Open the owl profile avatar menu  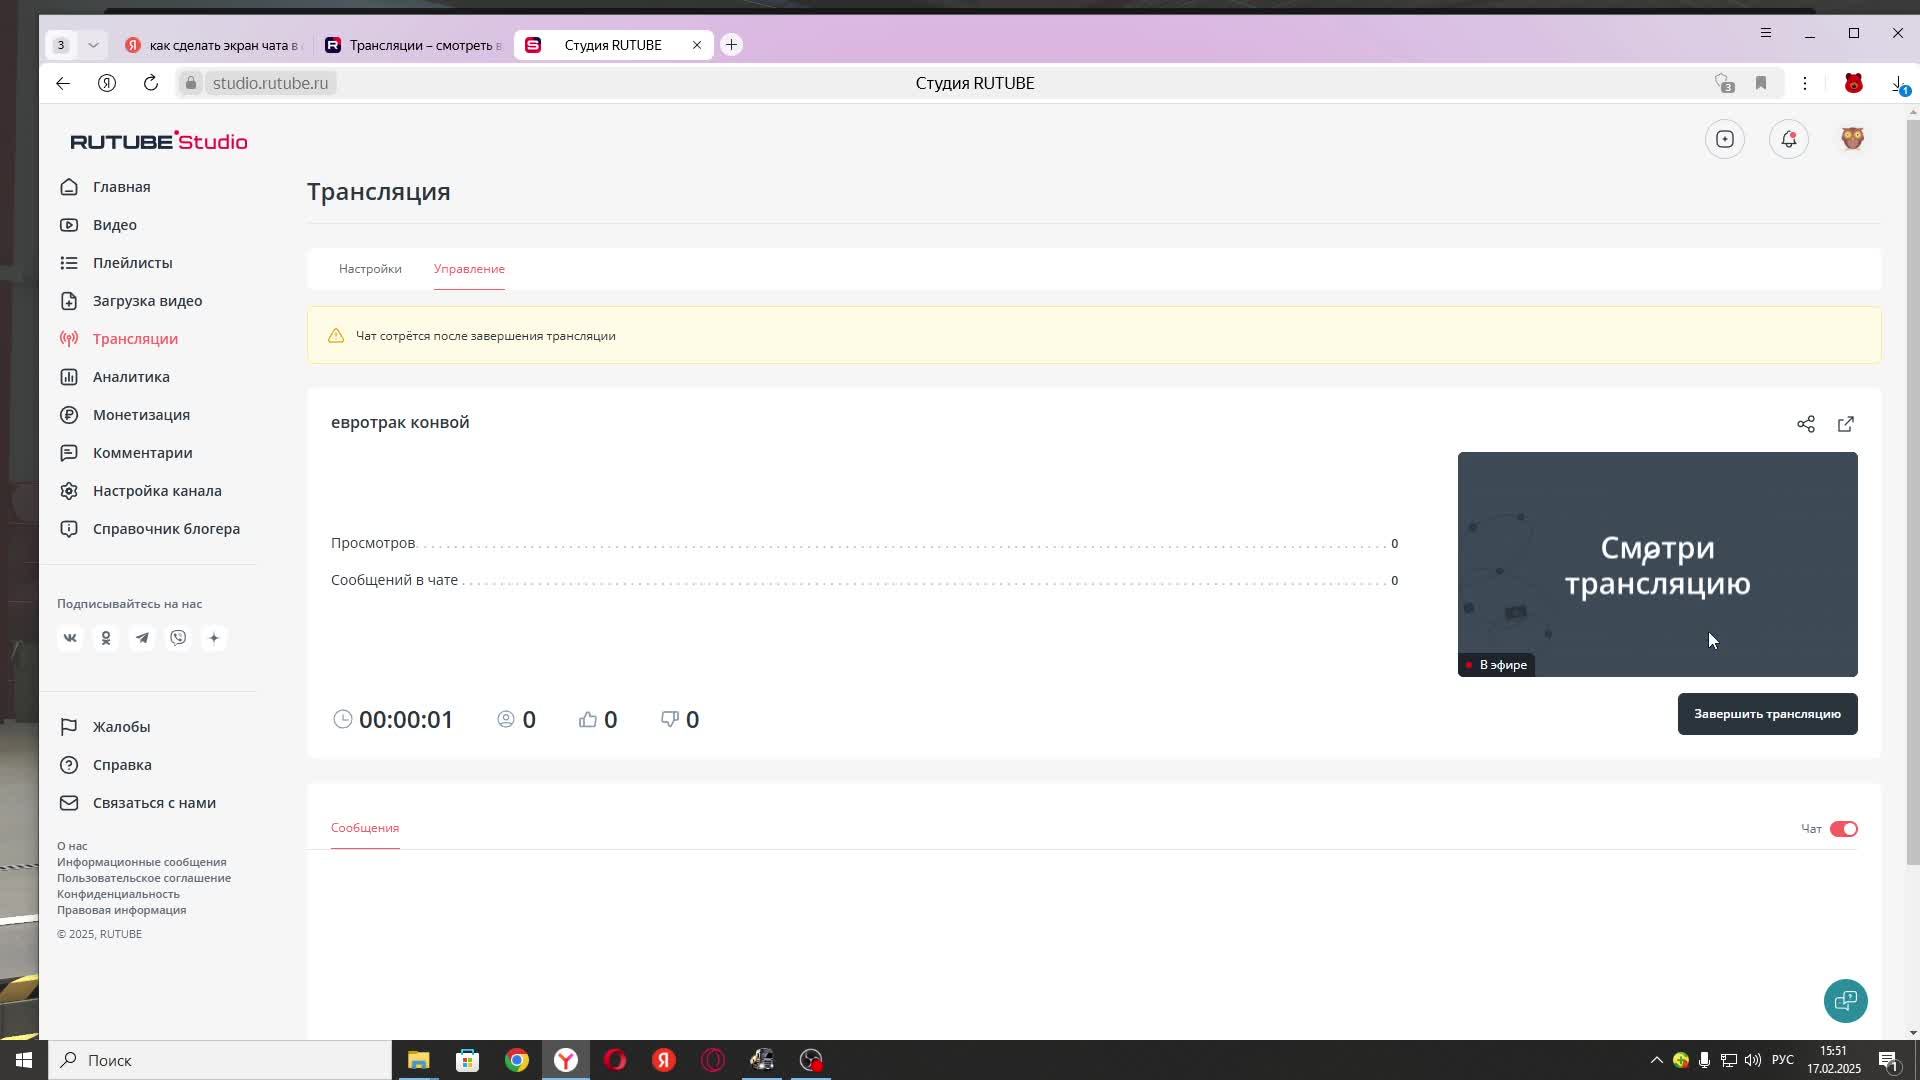(x=1852, y=139)
